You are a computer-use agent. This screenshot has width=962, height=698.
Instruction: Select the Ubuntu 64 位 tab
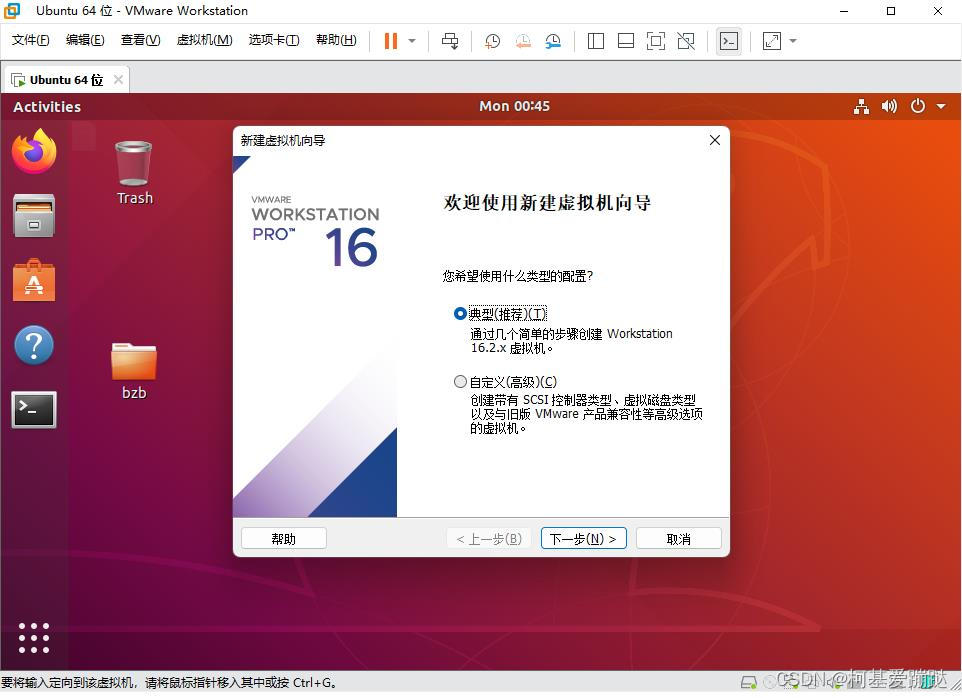tap(66, 80)
